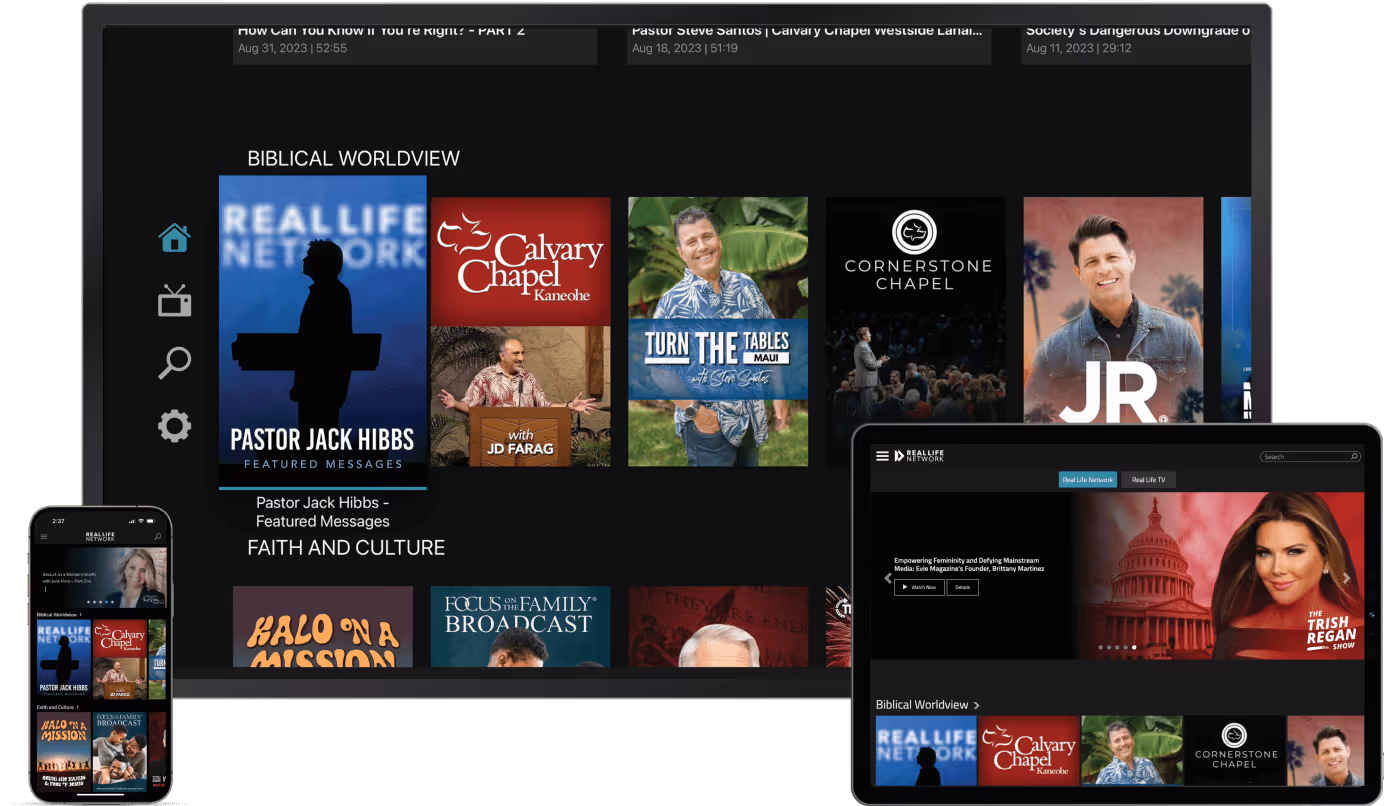Open Turn the Tables Maui tile on TV
Screen dimensions: 1384x806
pos(718,331)
